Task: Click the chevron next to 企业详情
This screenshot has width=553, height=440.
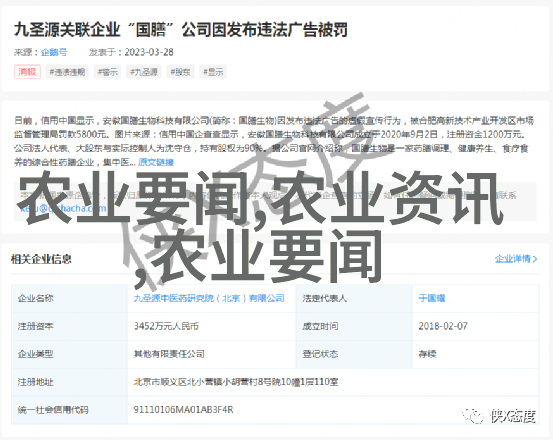Action: (535, 259)
